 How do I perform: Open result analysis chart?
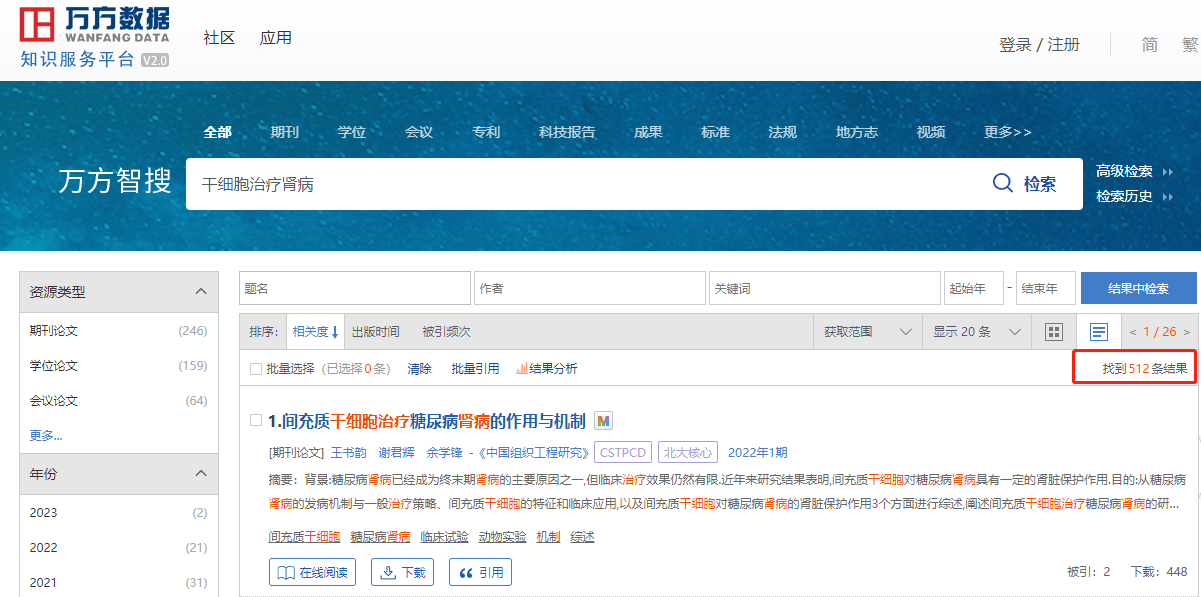(546, 369)
